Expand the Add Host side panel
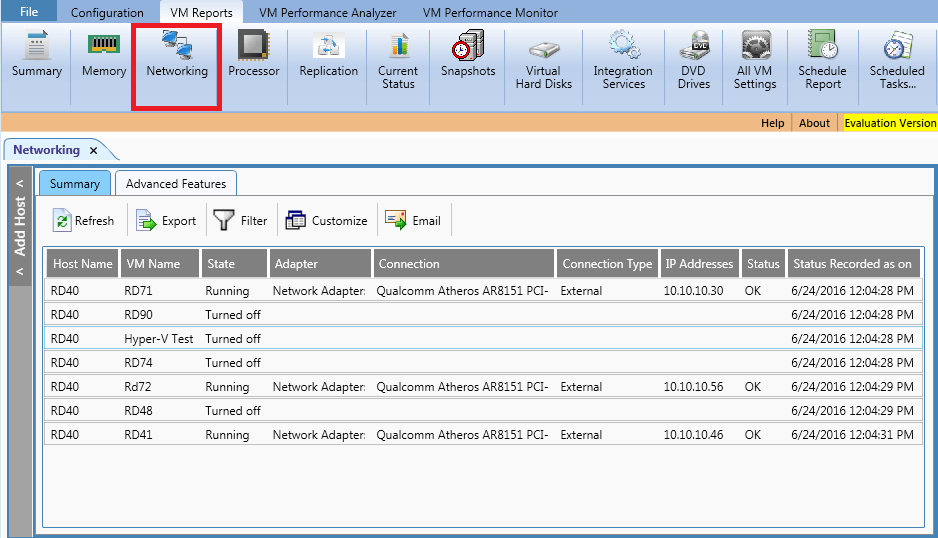 (x=20, y=227)
